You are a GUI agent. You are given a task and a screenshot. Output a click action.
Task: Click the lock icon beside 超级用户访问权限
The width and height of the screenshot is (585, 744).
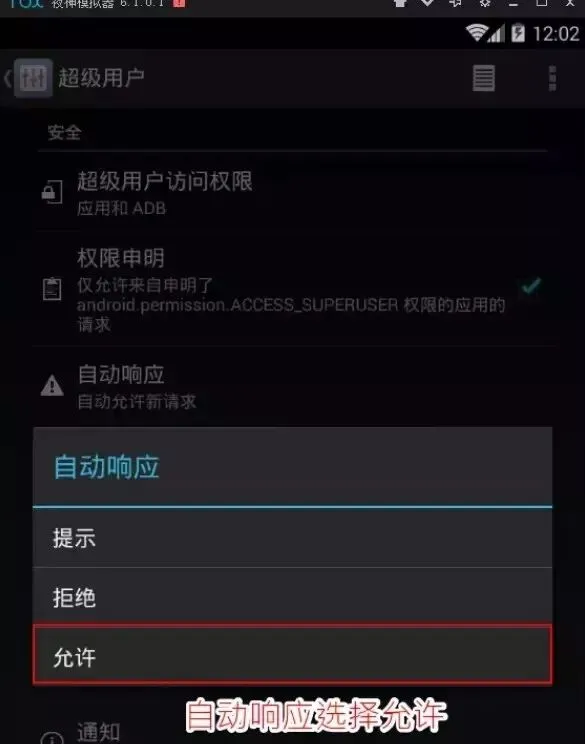coord(52,192)
